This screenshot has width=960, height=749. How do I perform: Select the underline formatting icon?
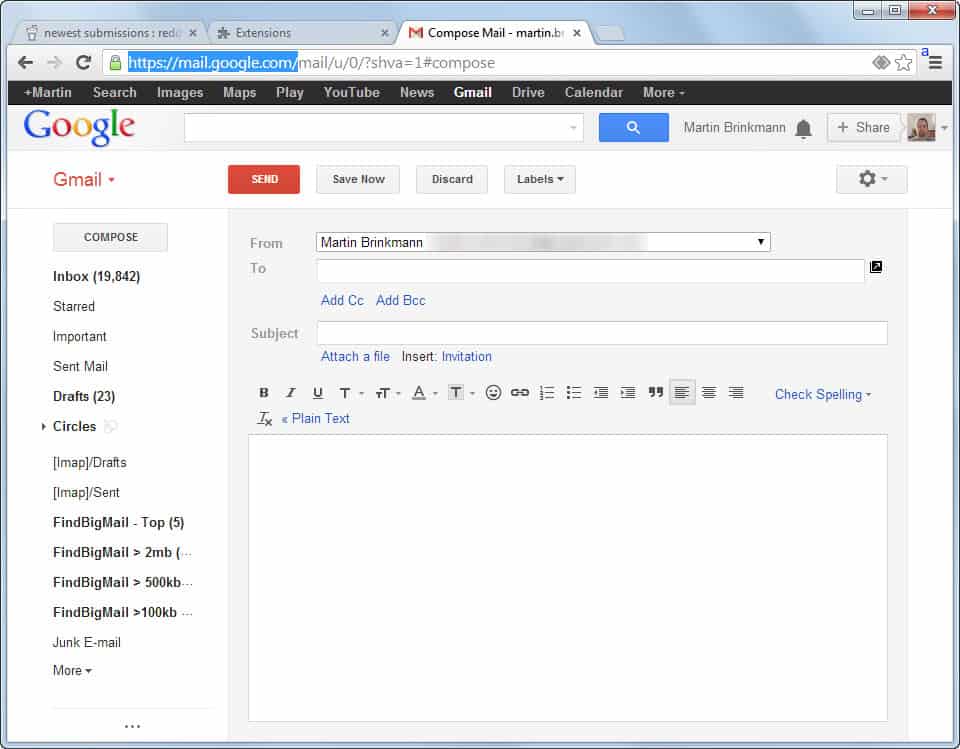point(317,392)
